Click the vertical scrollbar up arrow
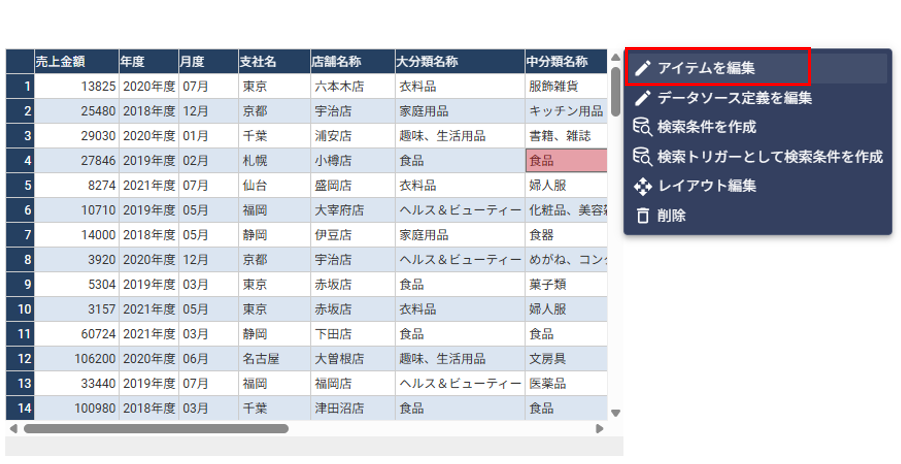The image size is (901, 464). tap(615, 58)
